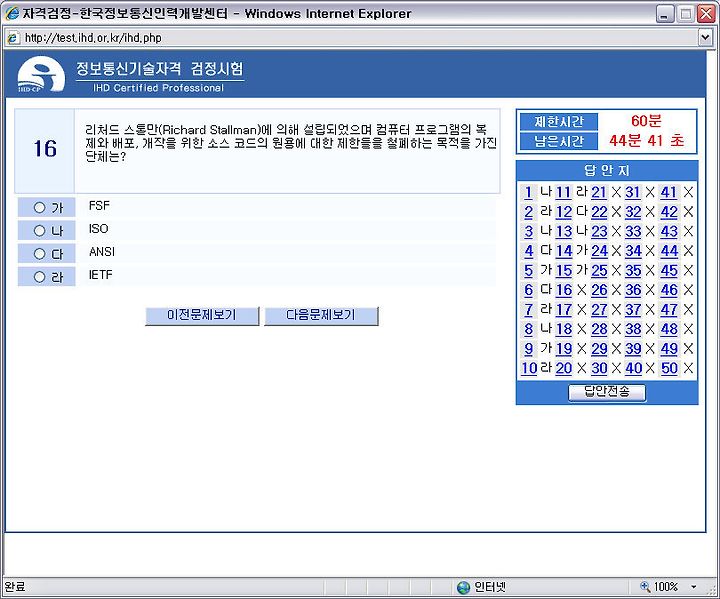Screen dimensions: 720x599
Task: Open question 20 from the answer sheet
Action: 563,368
